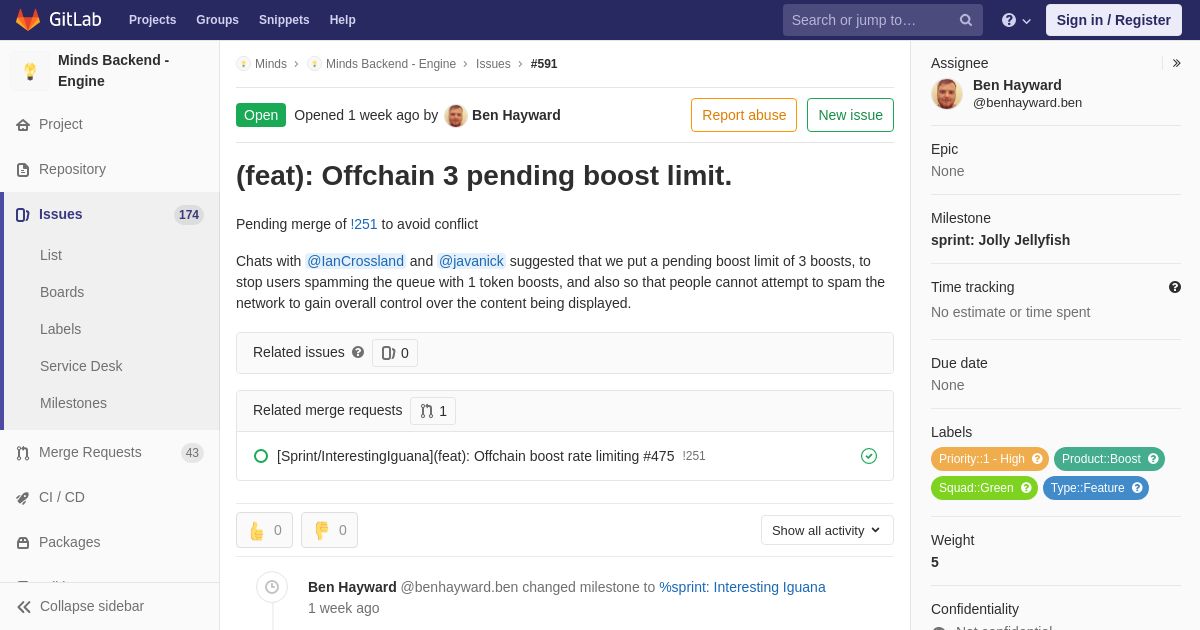Screen dimensions: 1200x630
Task: Click Ben Hayward's author avatar
Action: coord(456,116)
